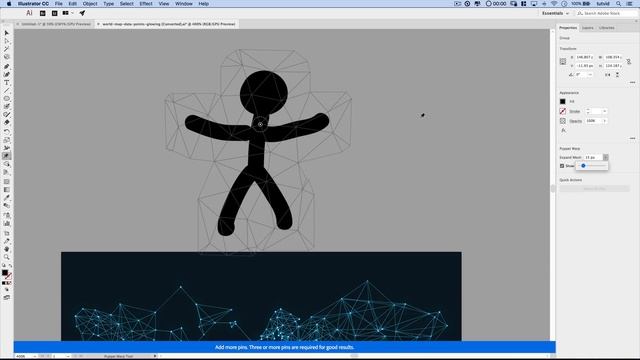Select the Eyedropper tool

(x=7, y=198)
